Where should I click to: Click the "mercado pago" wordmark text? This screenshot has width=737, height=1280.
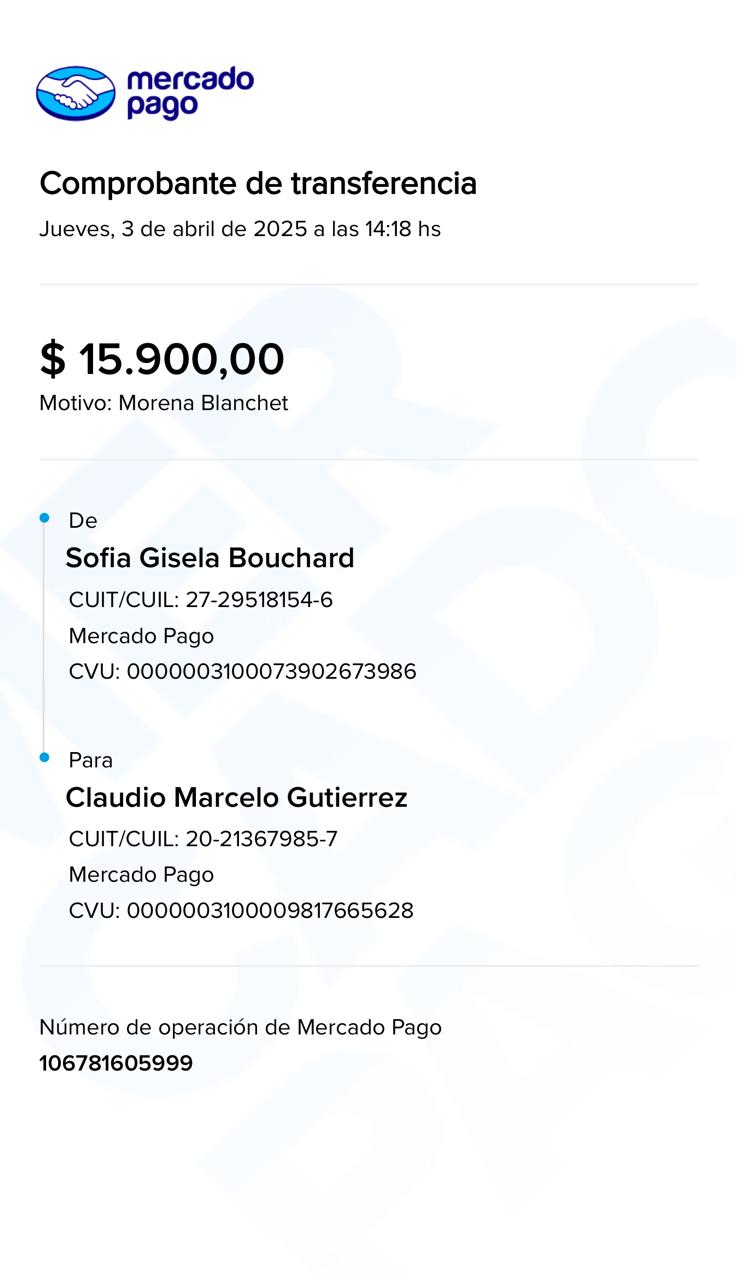190,93
